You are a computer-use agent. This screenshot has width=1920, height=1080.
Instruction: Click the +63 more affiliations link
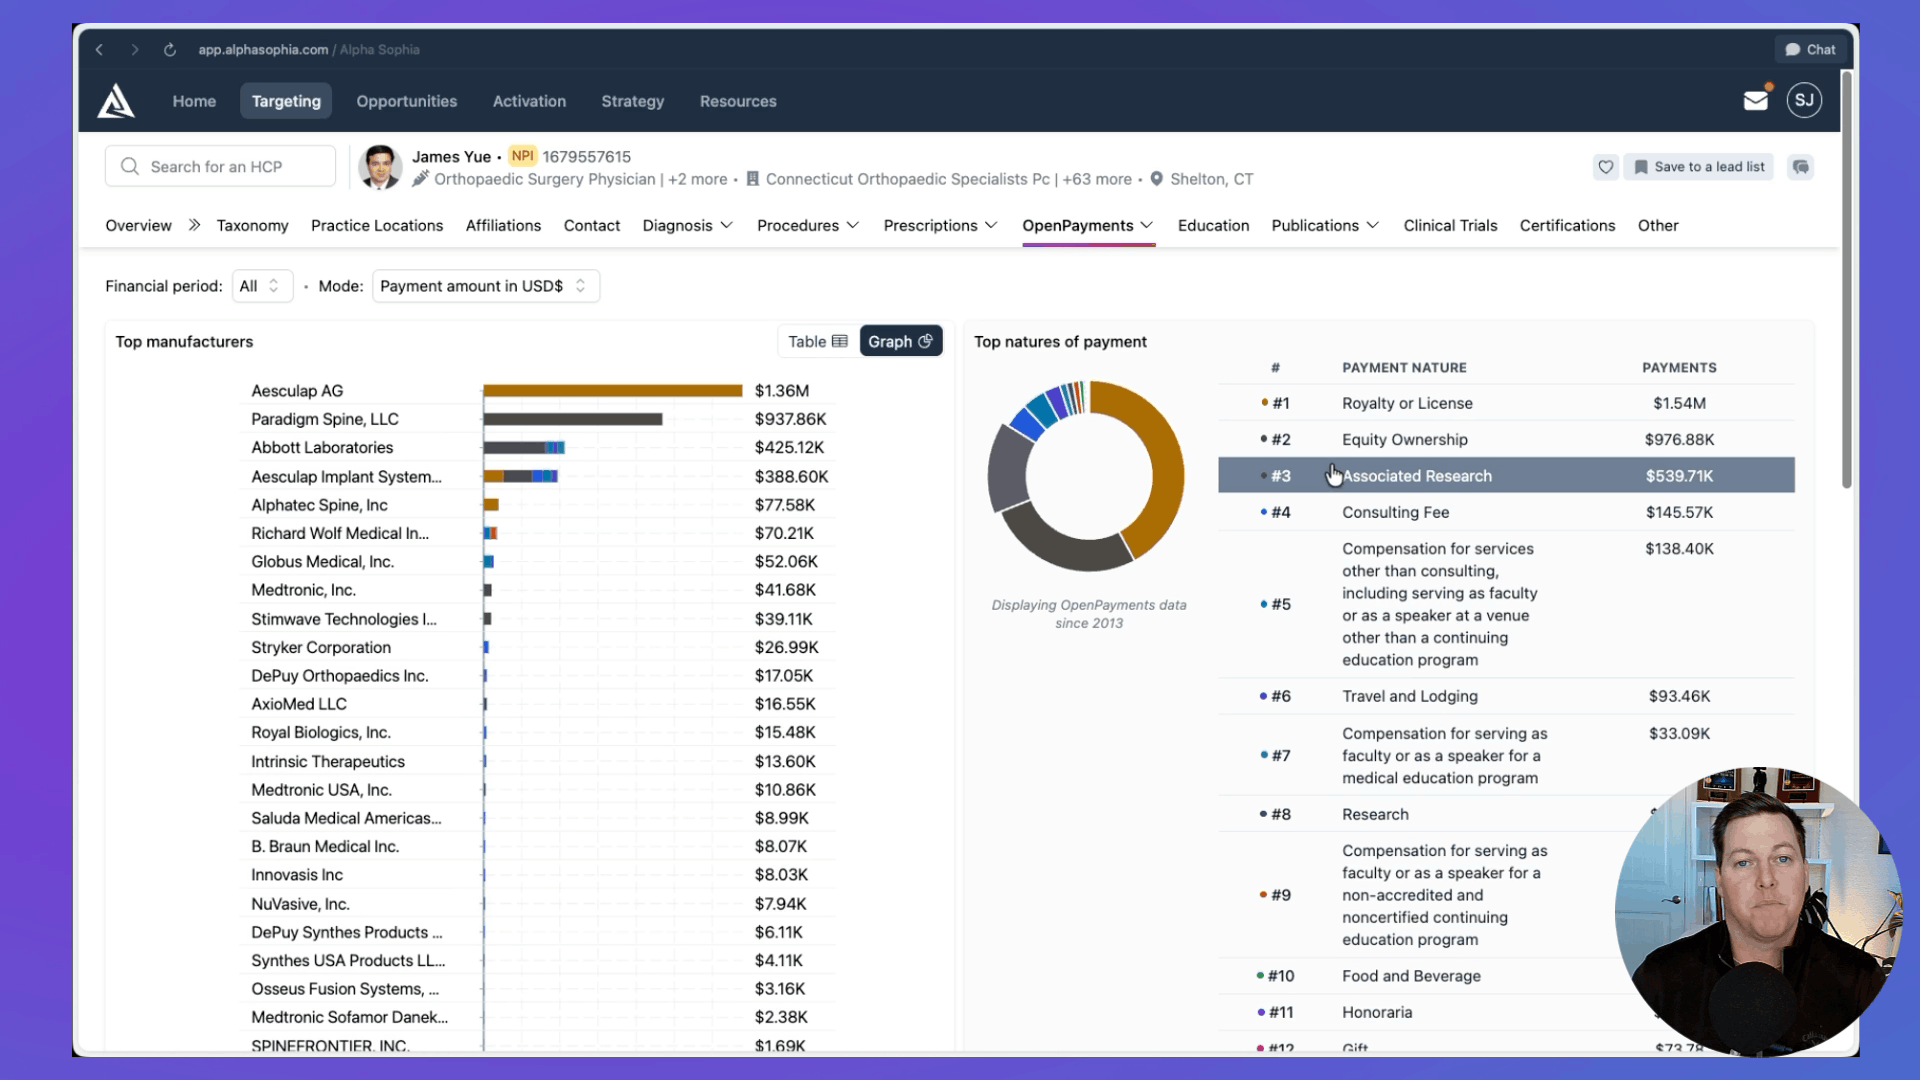(1096, 179)
